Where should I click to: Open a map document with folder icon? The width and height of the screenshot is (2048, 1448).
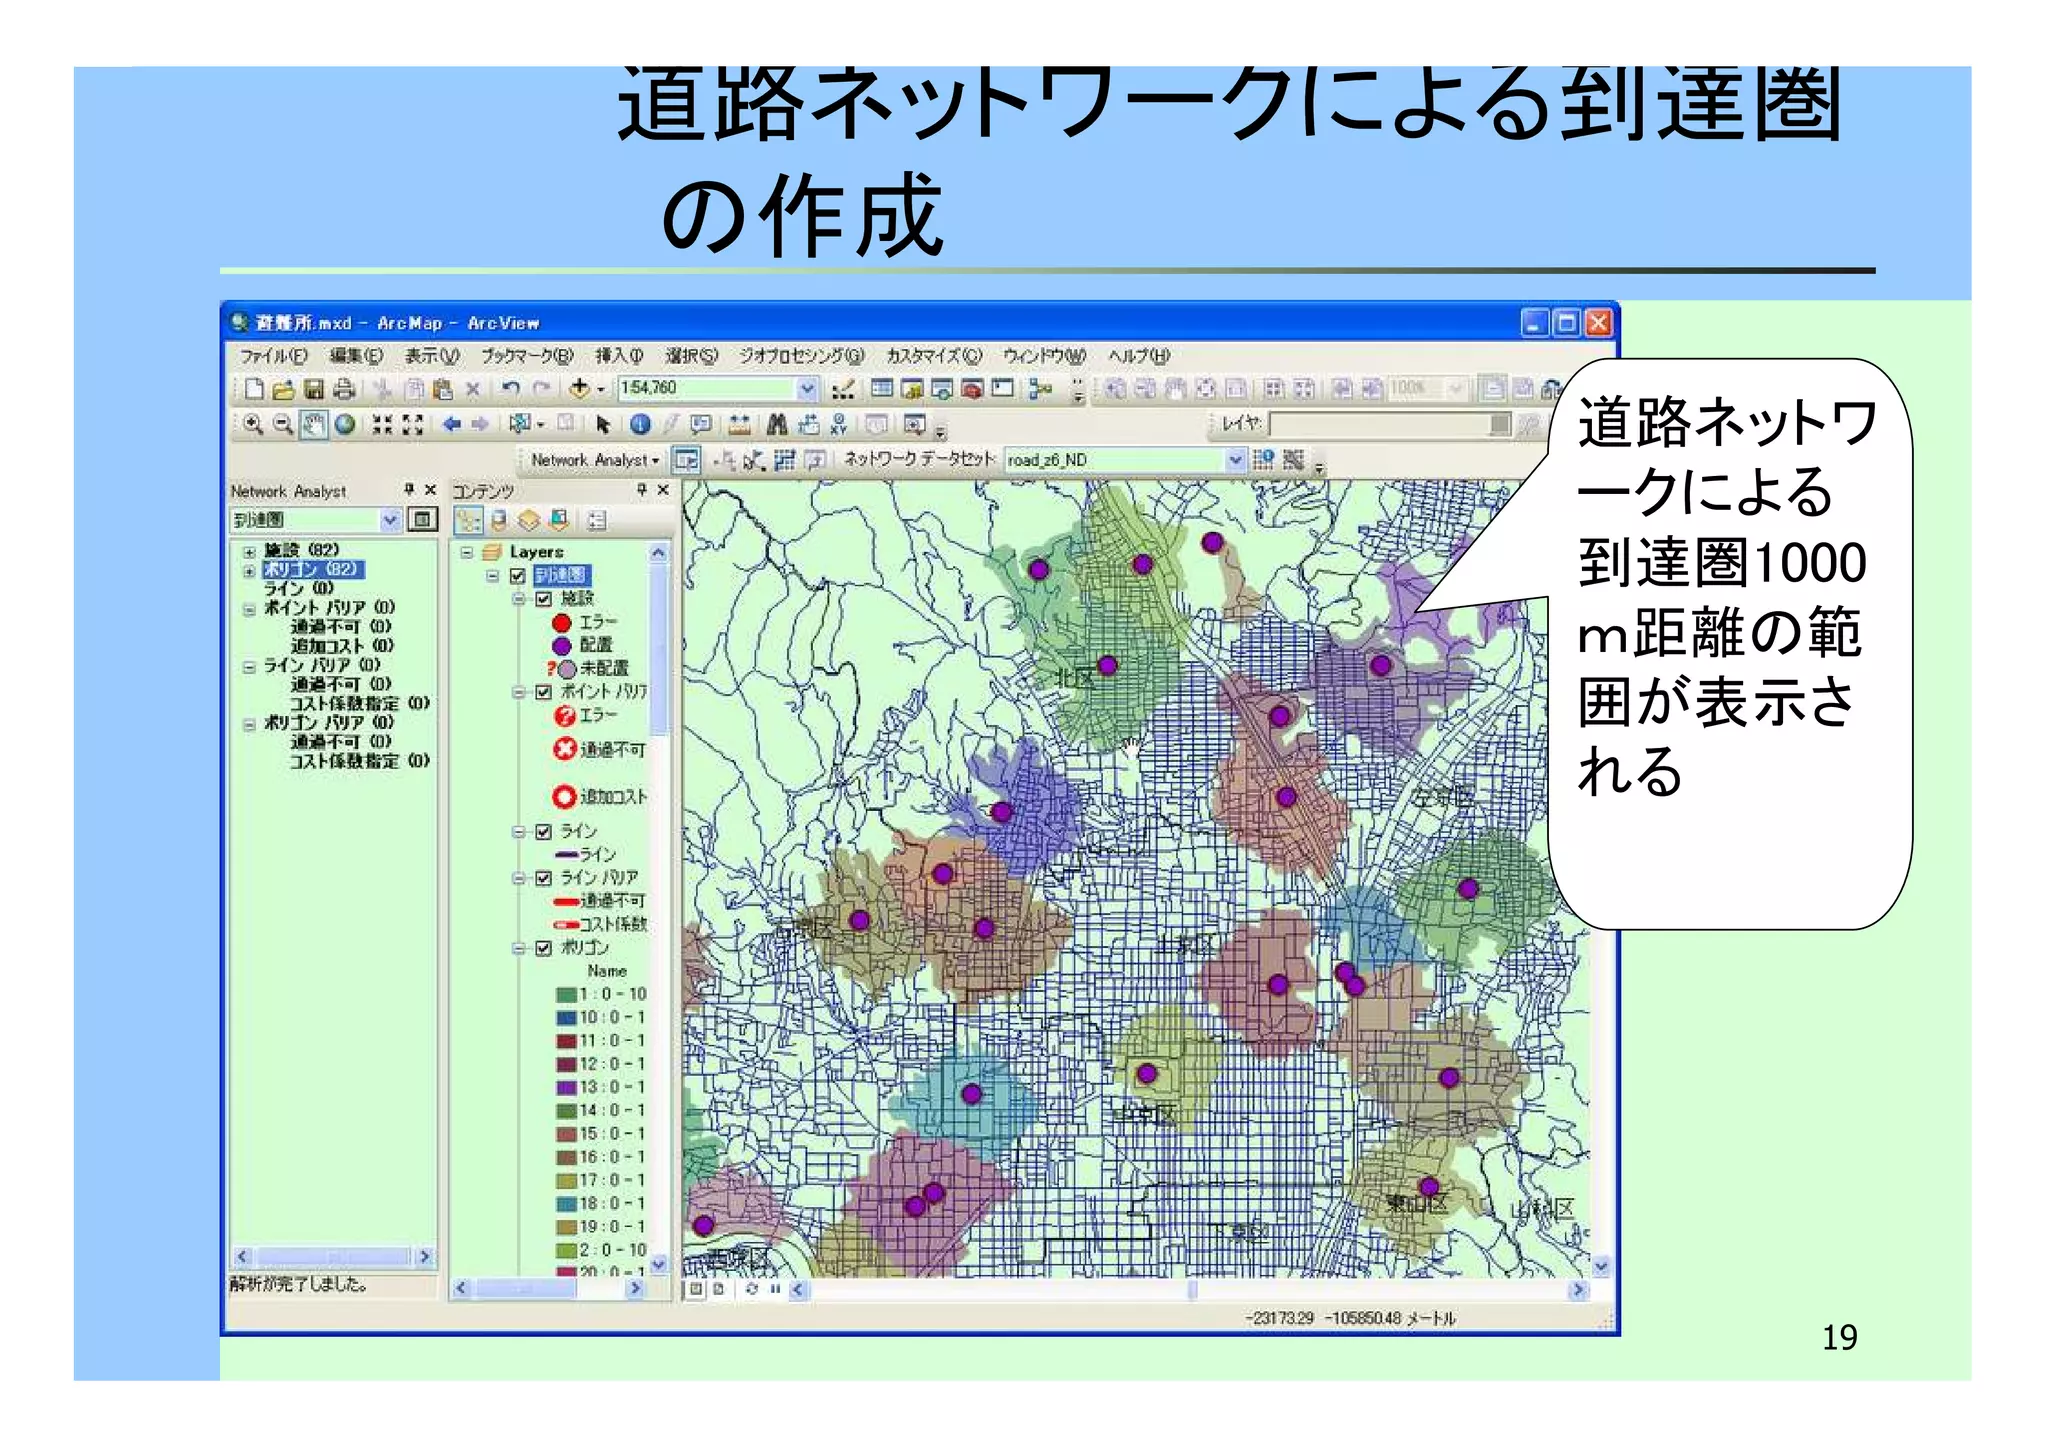tap(284, 388)
